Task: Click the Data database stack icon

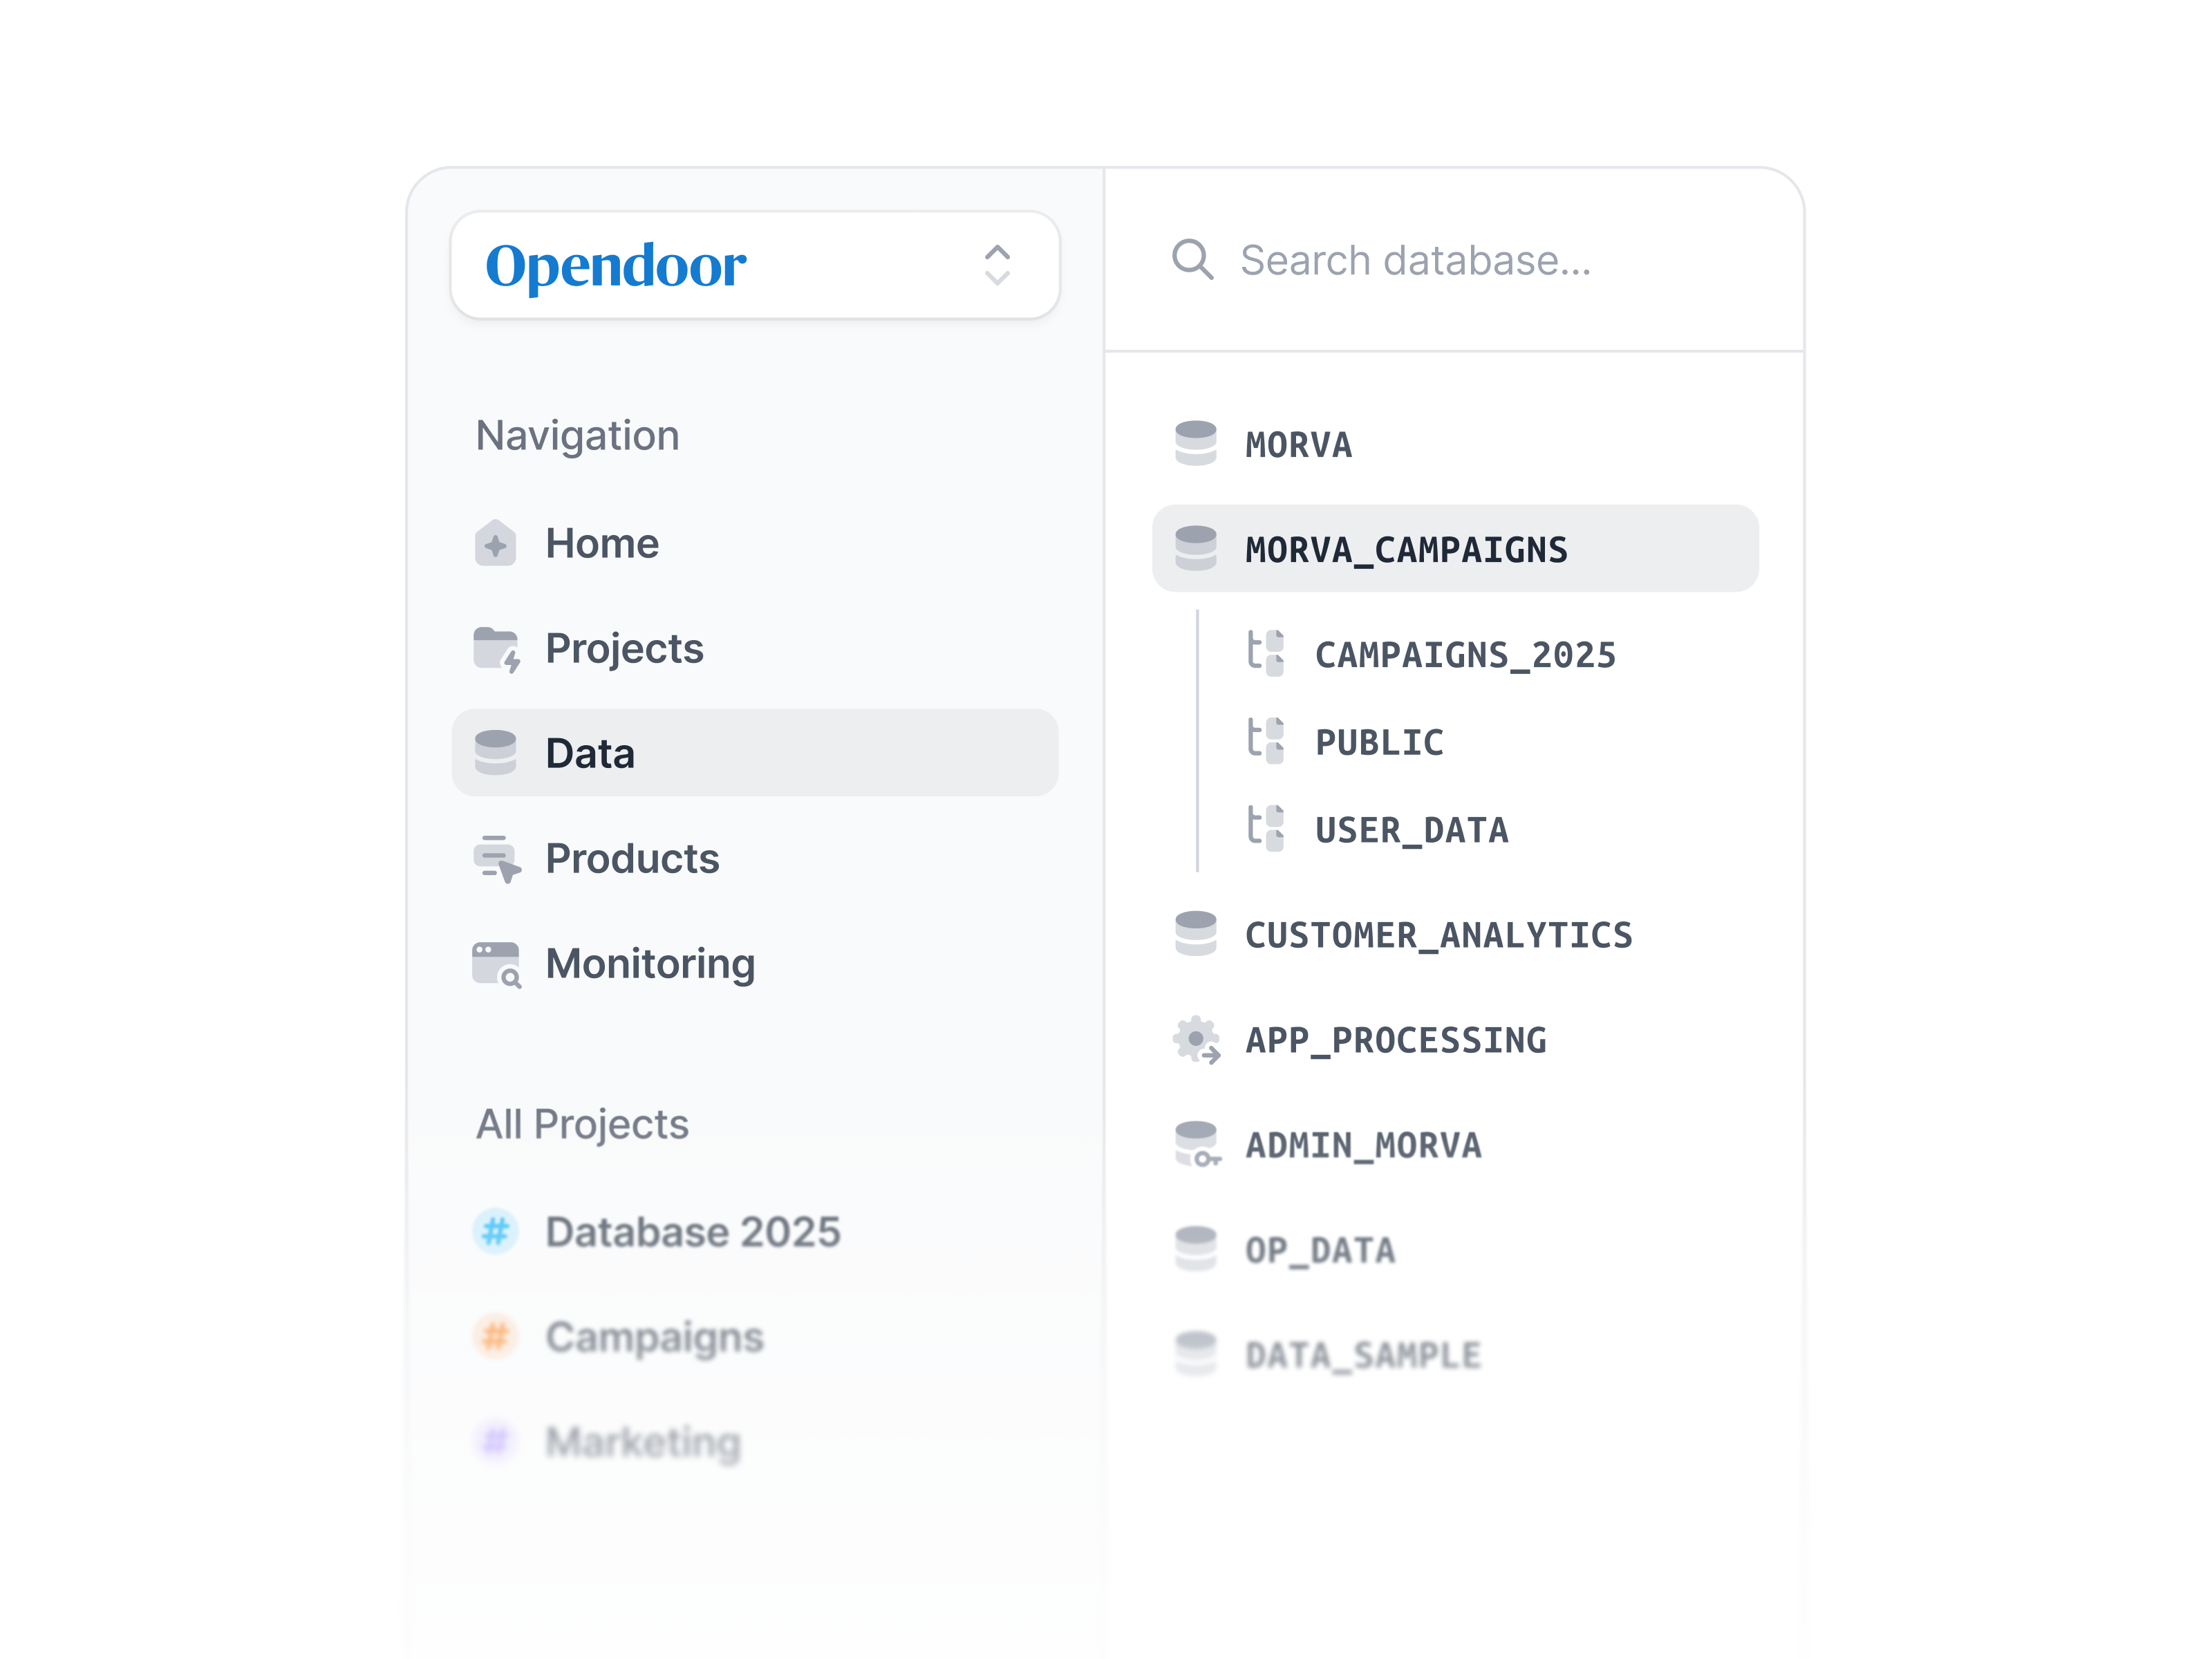Action: (x=495, y=753)
